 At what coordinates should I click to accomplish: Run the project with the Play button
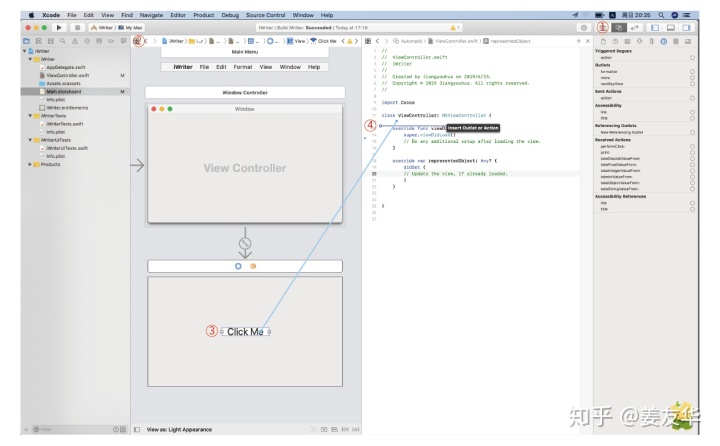pos(59,28)
